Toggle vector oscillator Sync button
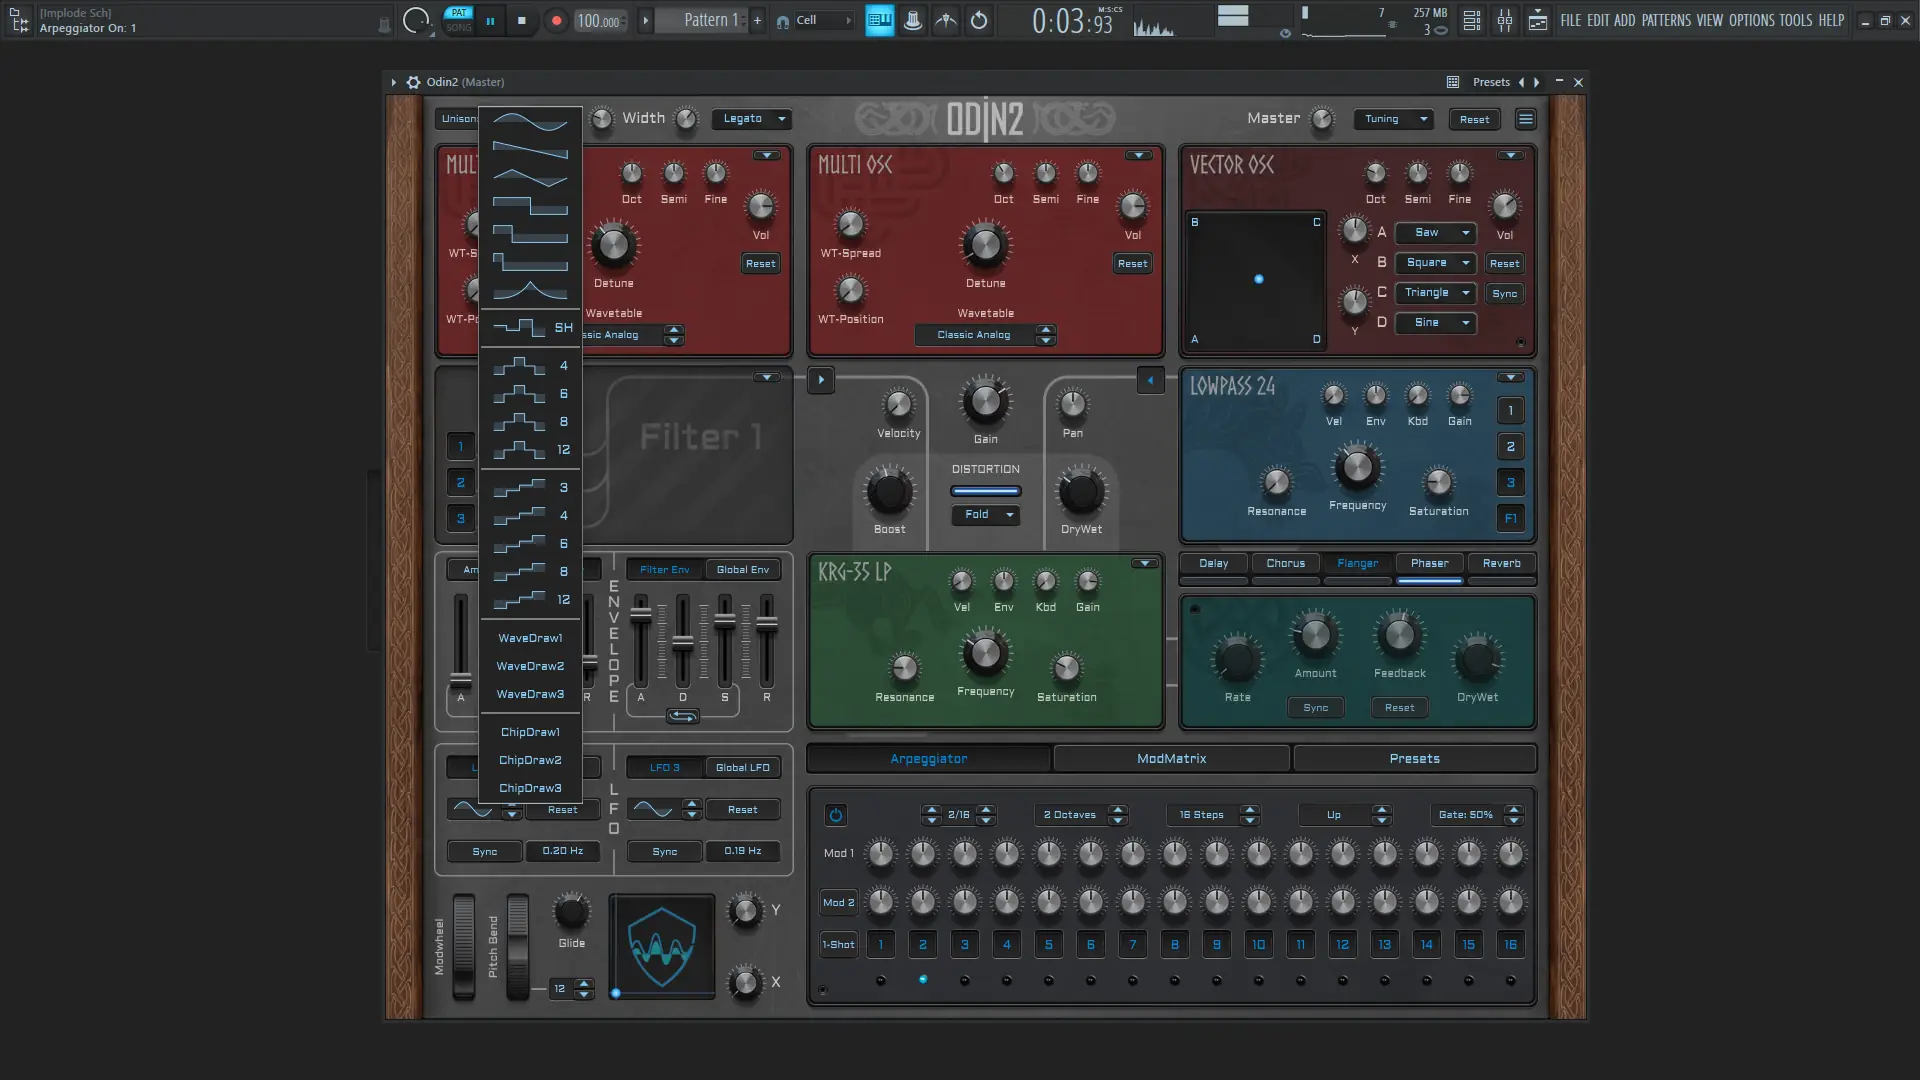1920x1080 pixels. coord(1504,293)
